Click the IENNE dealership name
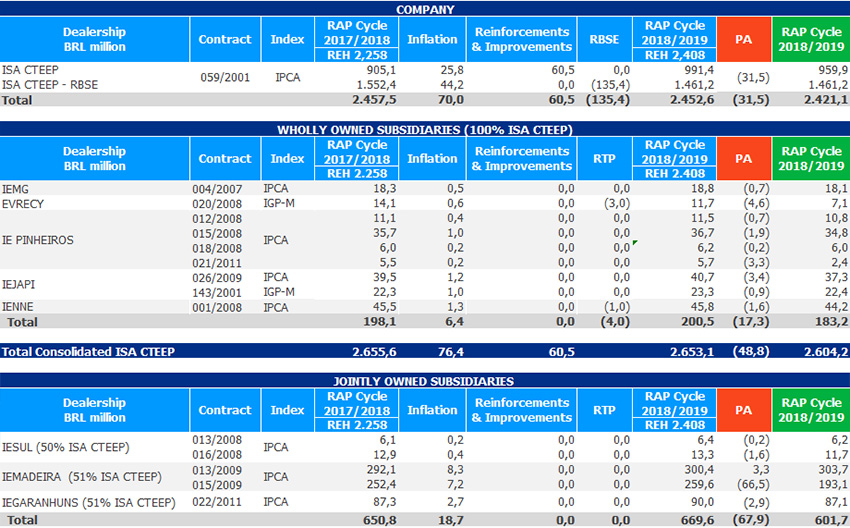850x528 pixels. 17,307
